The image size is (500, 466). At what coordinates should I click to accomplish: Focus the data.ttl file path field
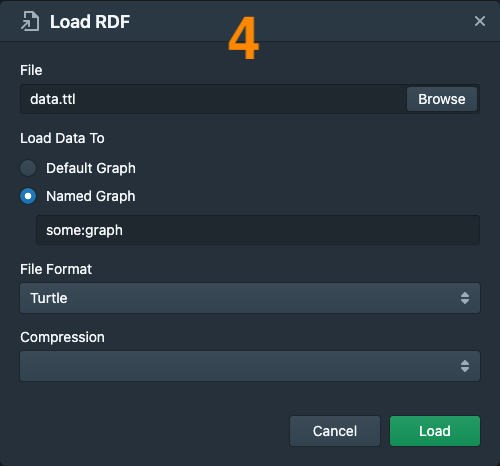213,99
